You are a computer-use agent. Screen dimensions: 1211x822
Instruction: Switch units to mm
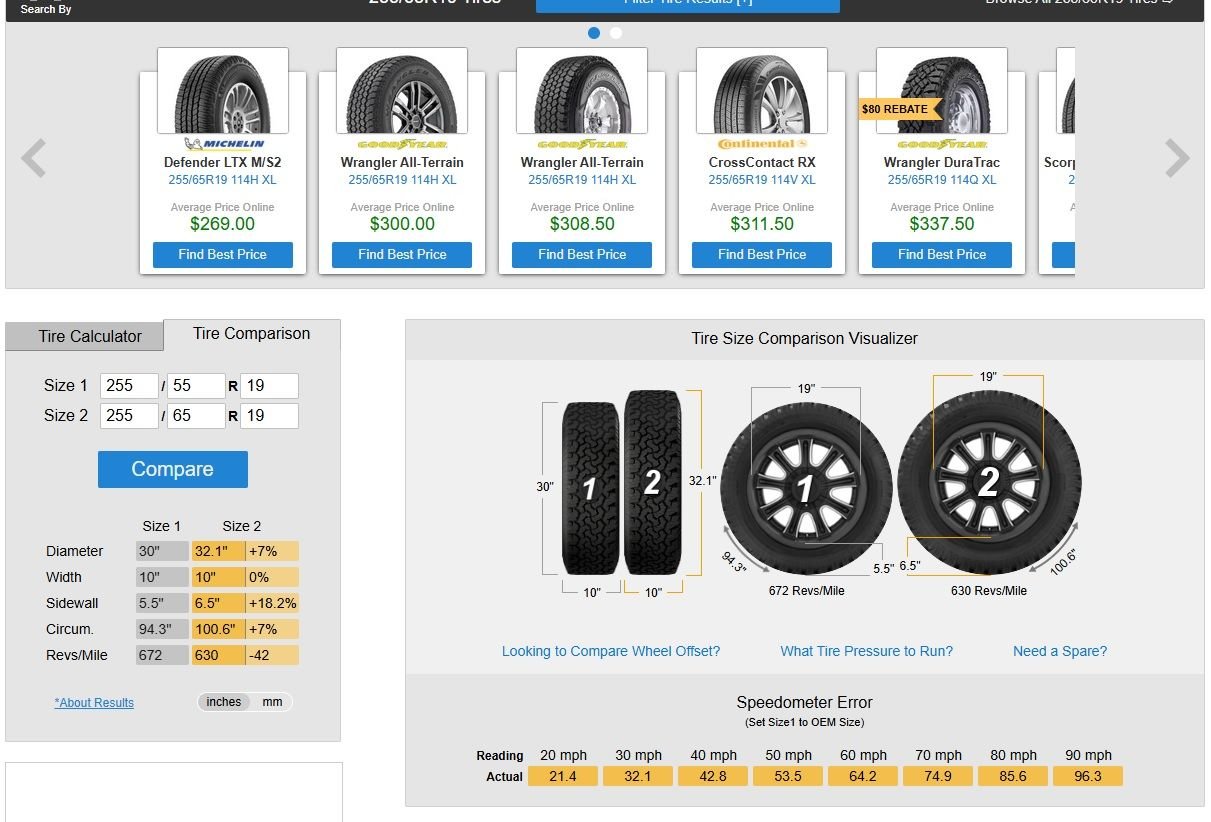coord(273,702)
